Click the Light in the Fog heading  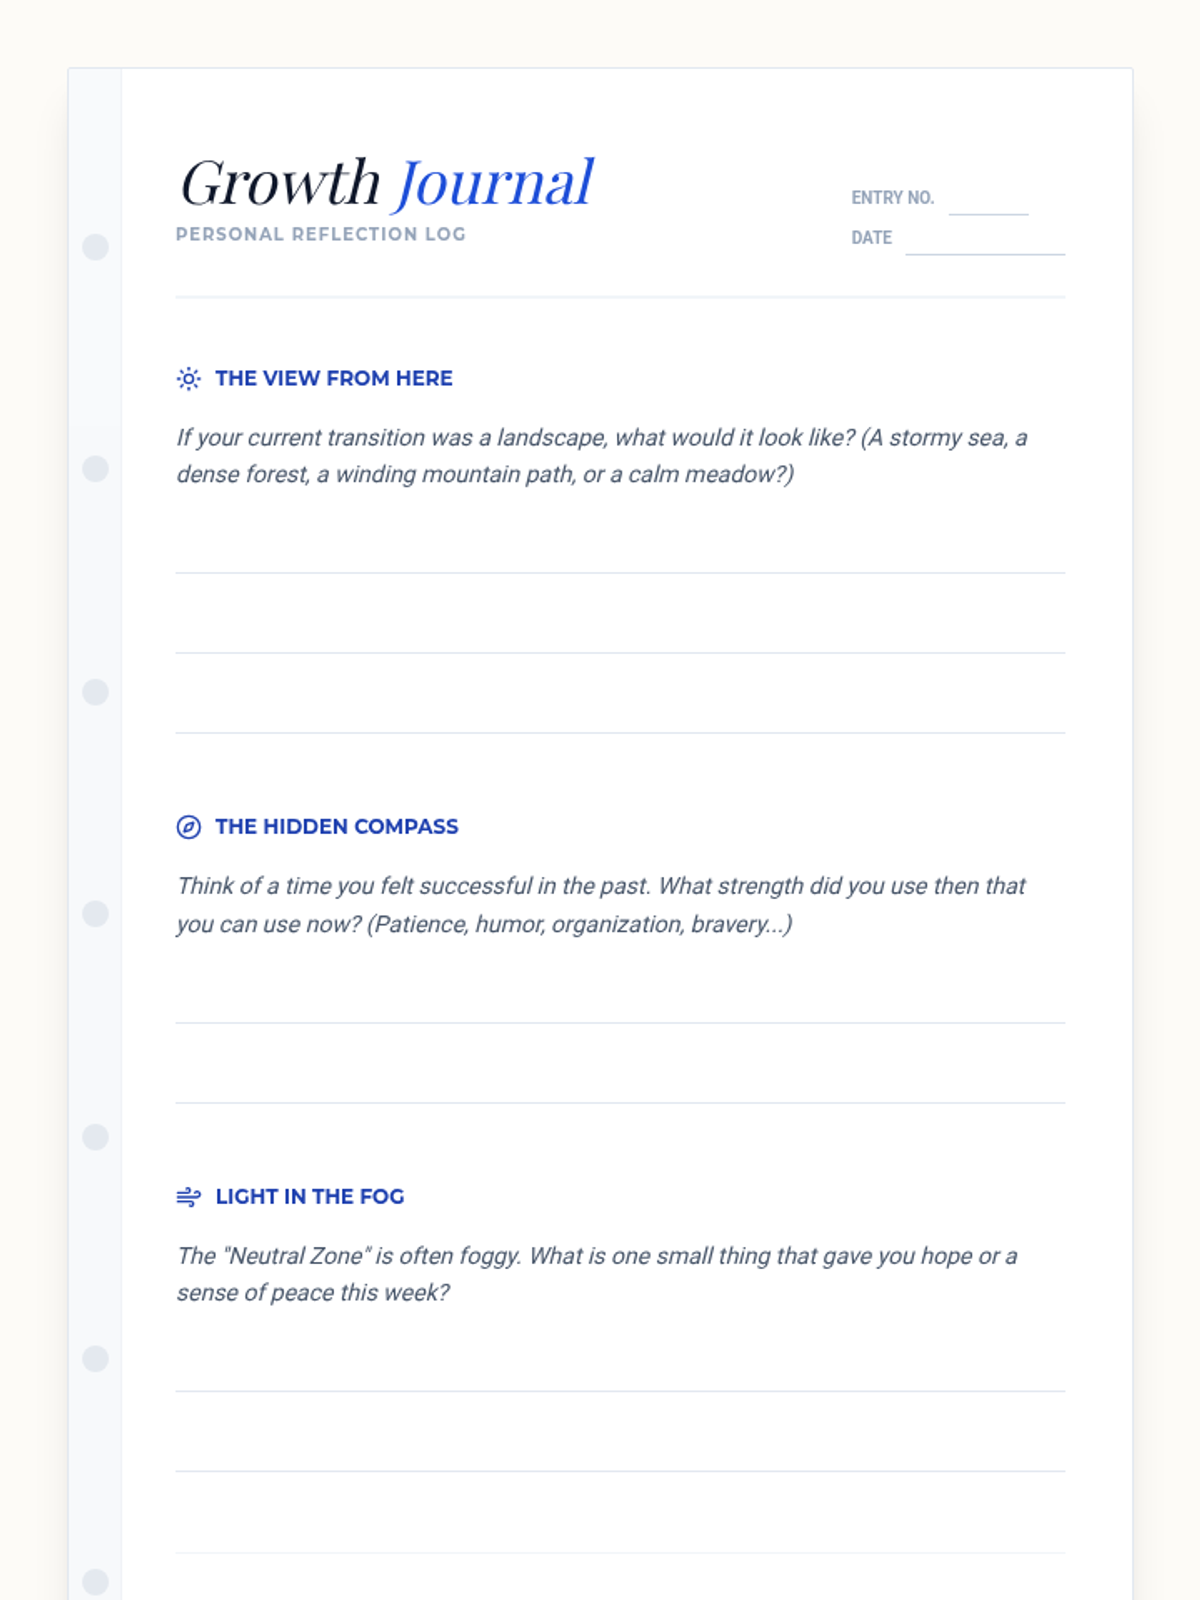tap(310, 1197)
